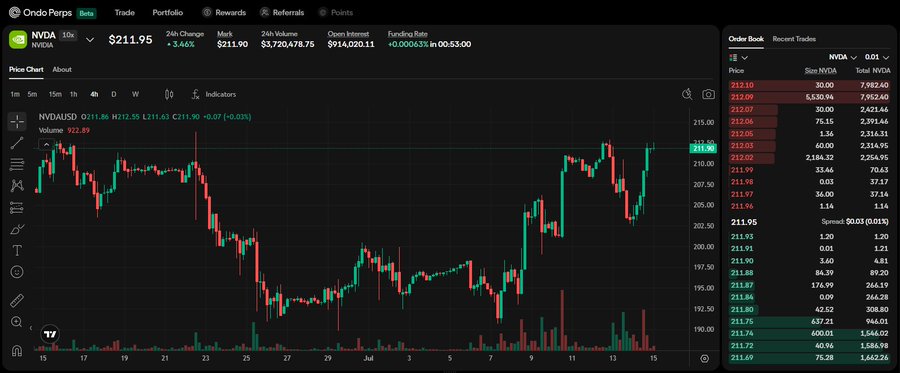Click the Size NVDA column header
The height and width of the screenshot is (373, 900).
(x=820, y=71)
